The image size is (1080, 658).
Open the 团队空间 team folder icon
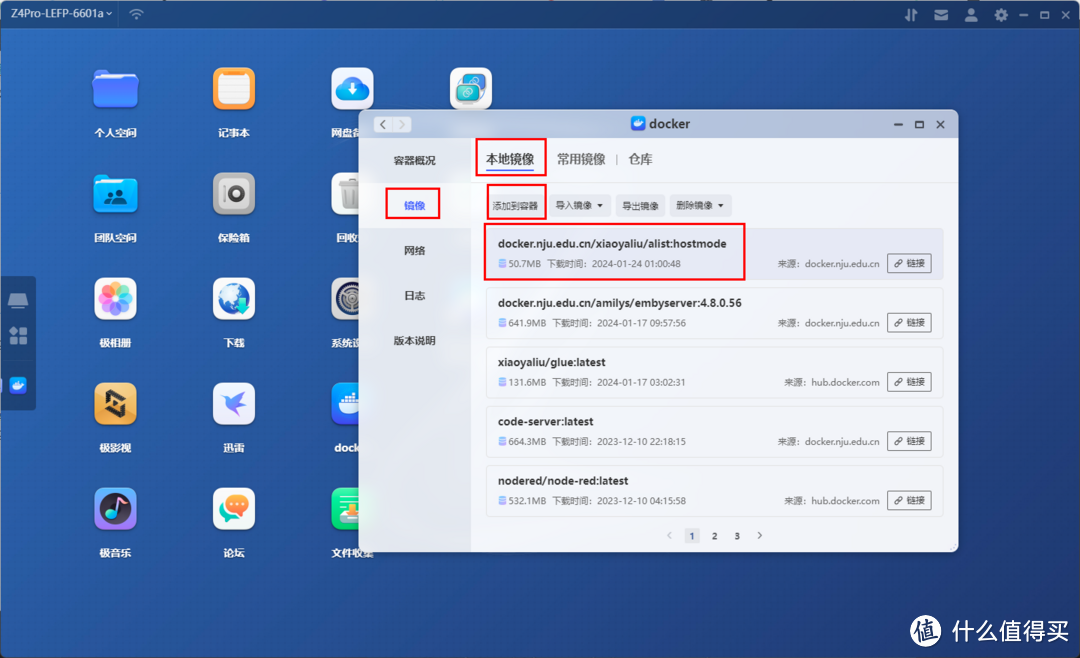coord(115,194)
